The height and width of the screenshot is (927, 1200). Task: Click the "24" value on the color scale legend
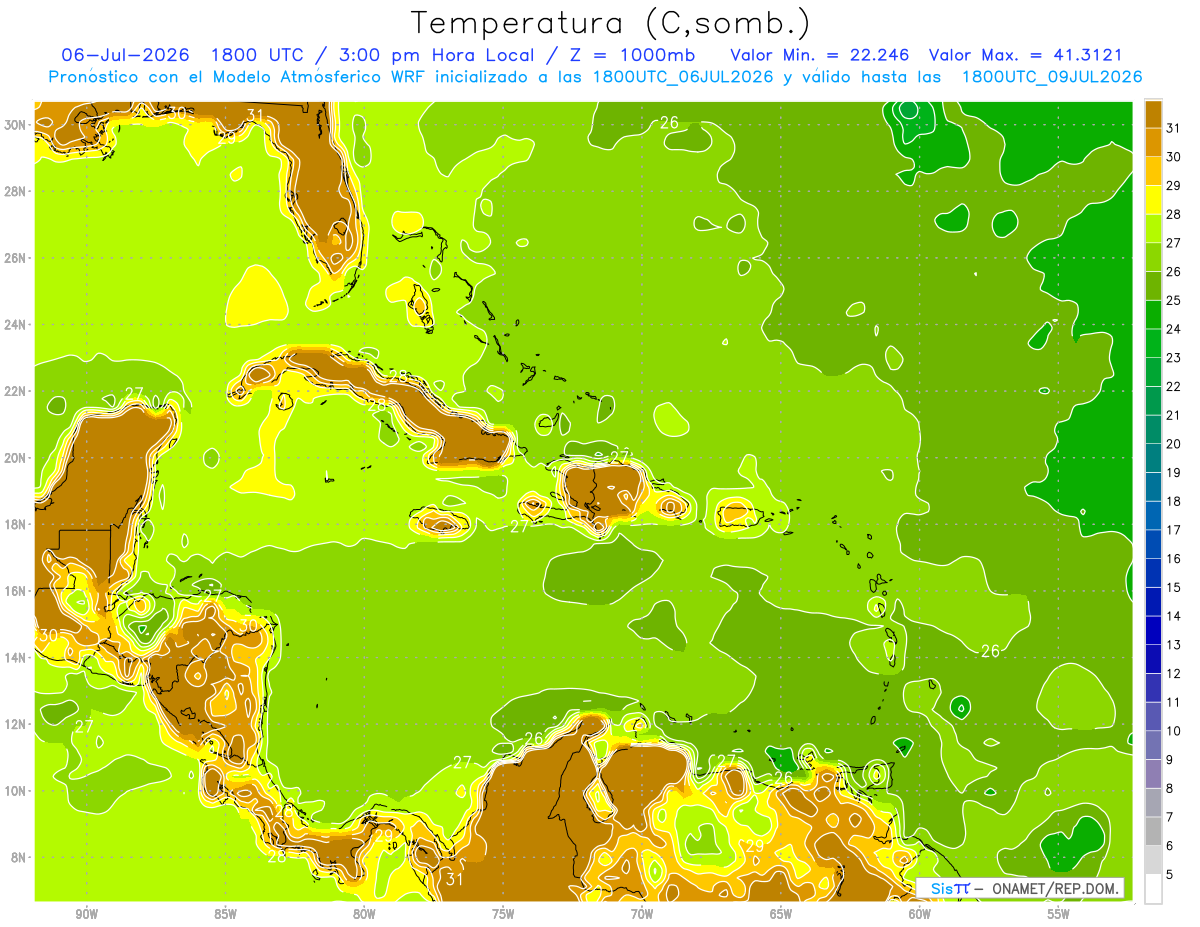[1174, 329]
